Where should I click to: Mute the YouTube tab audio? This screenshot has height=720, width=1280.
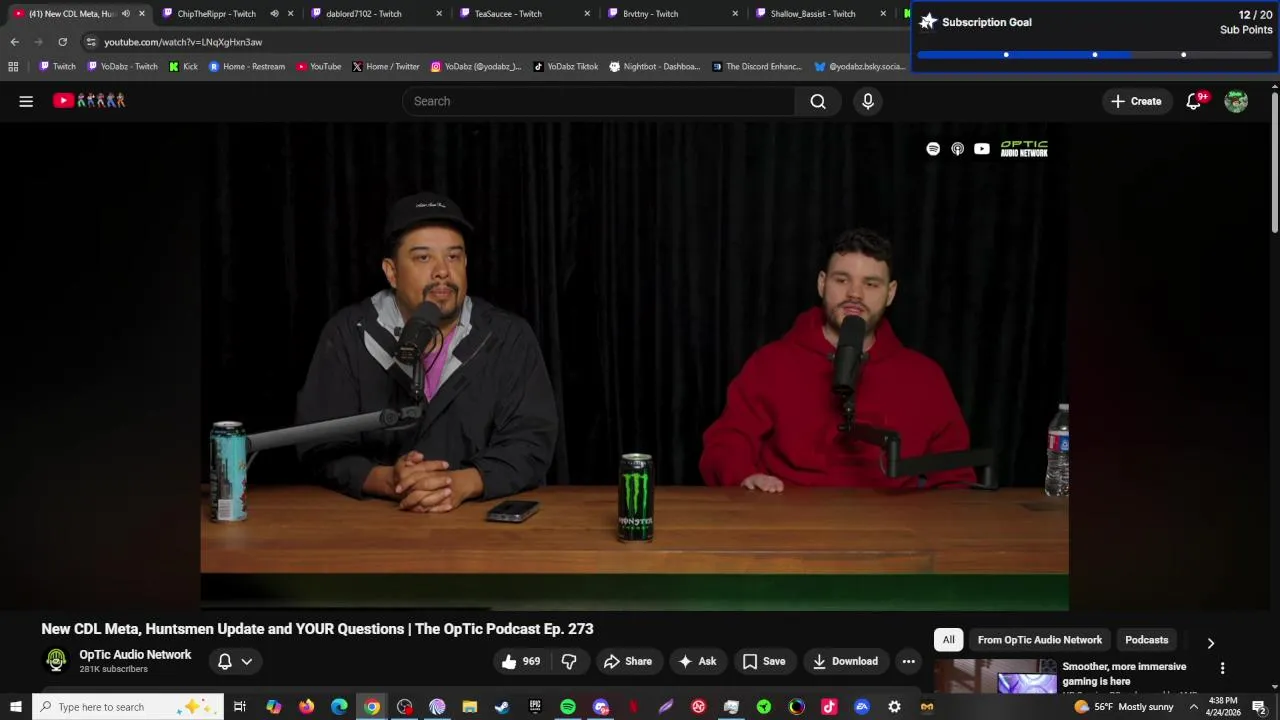[126, 14]
